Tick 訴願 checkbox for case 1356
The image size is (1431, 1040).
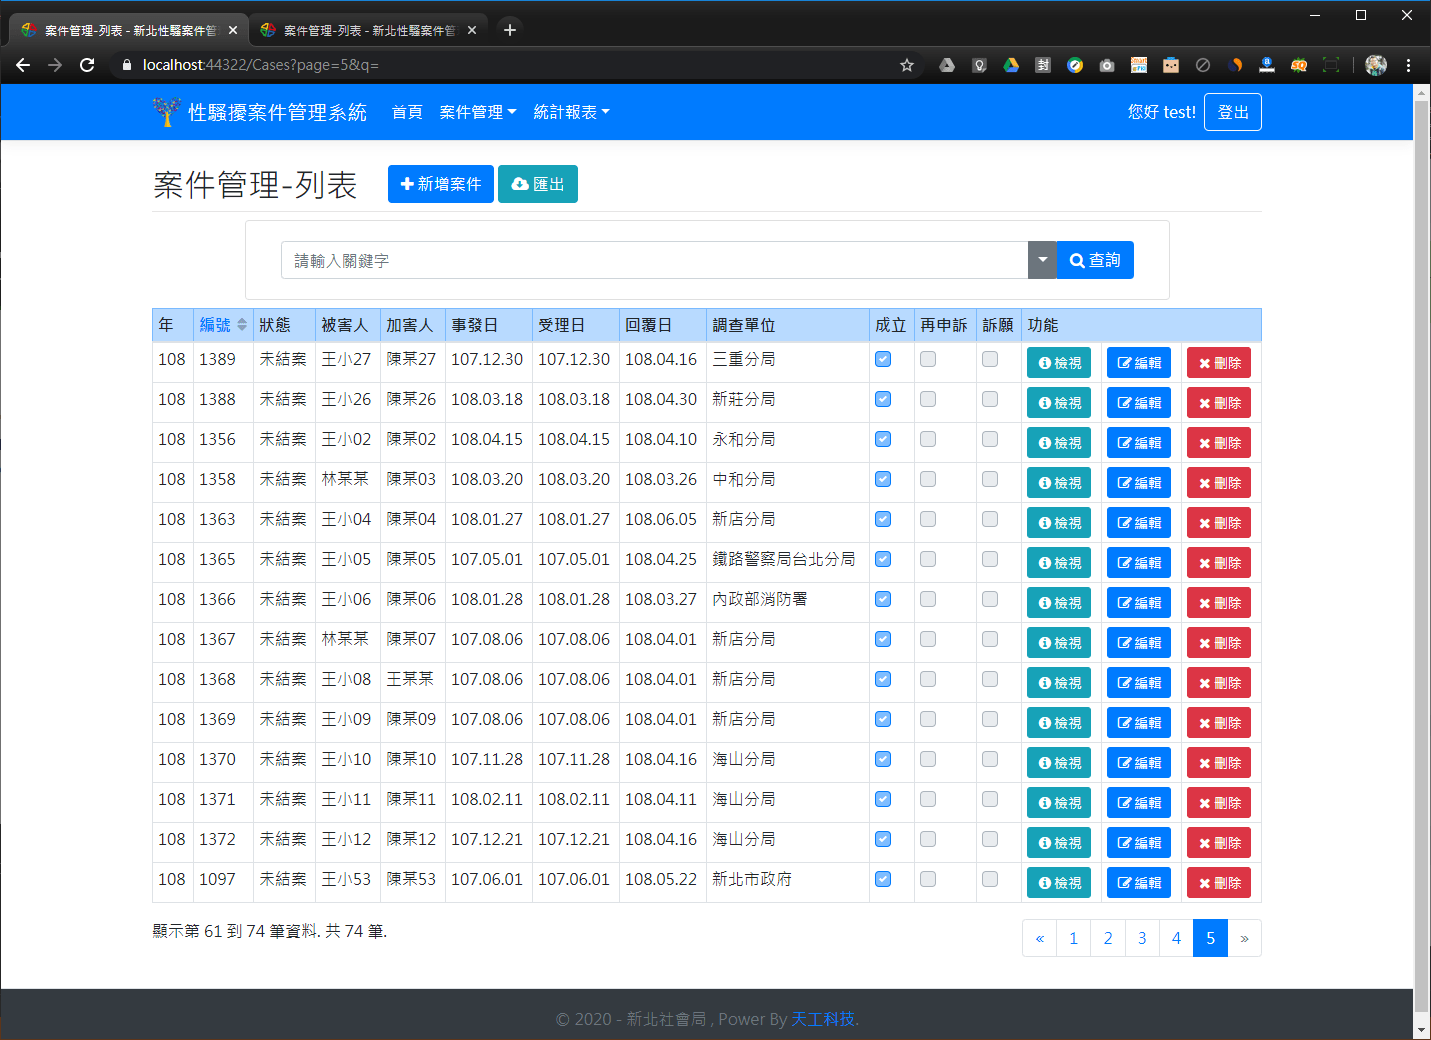[x=990, y=439]
